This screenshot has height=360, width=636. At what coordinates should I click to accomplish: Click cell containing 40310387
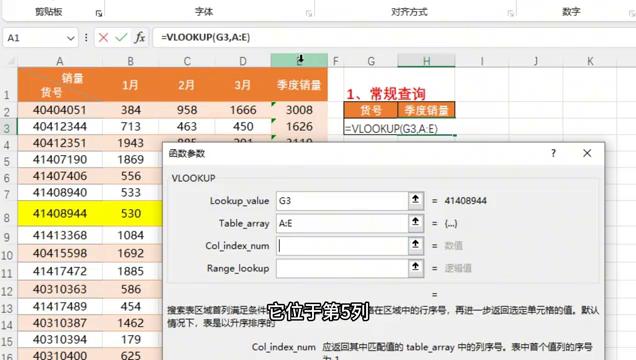(x=60, y=323)
